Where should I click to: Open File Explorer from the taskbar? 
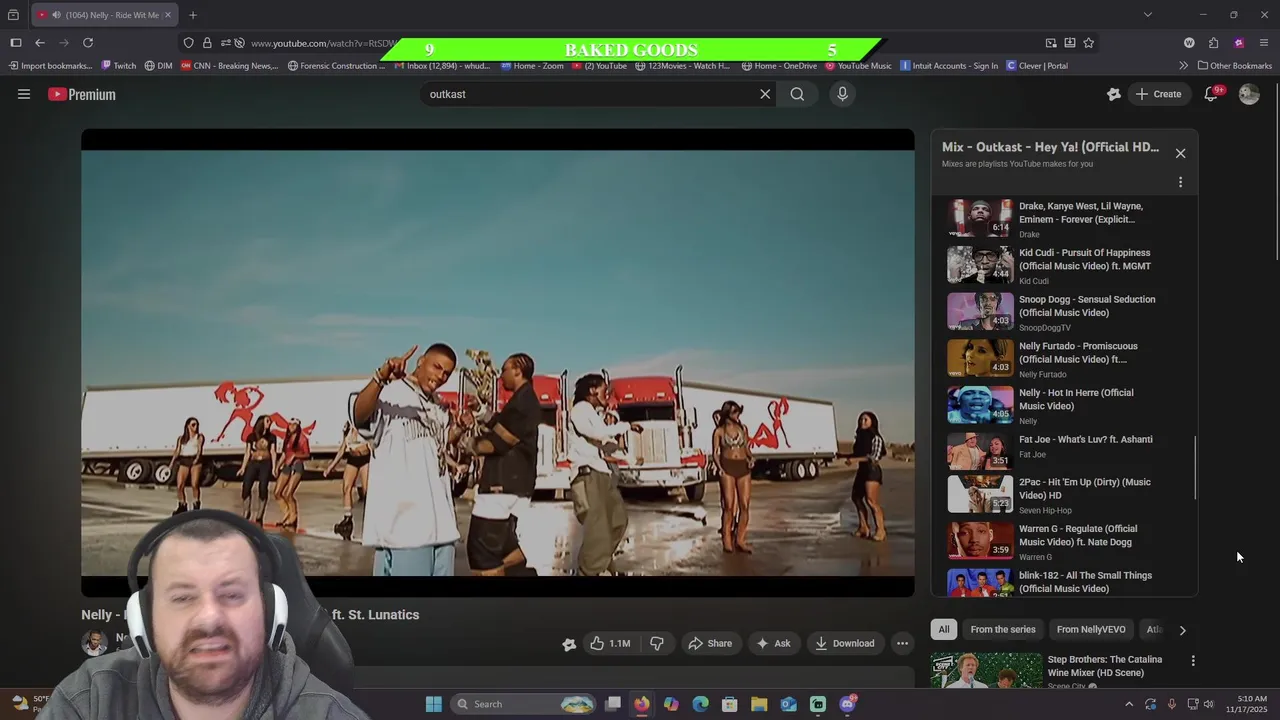(x=759, y=704)
